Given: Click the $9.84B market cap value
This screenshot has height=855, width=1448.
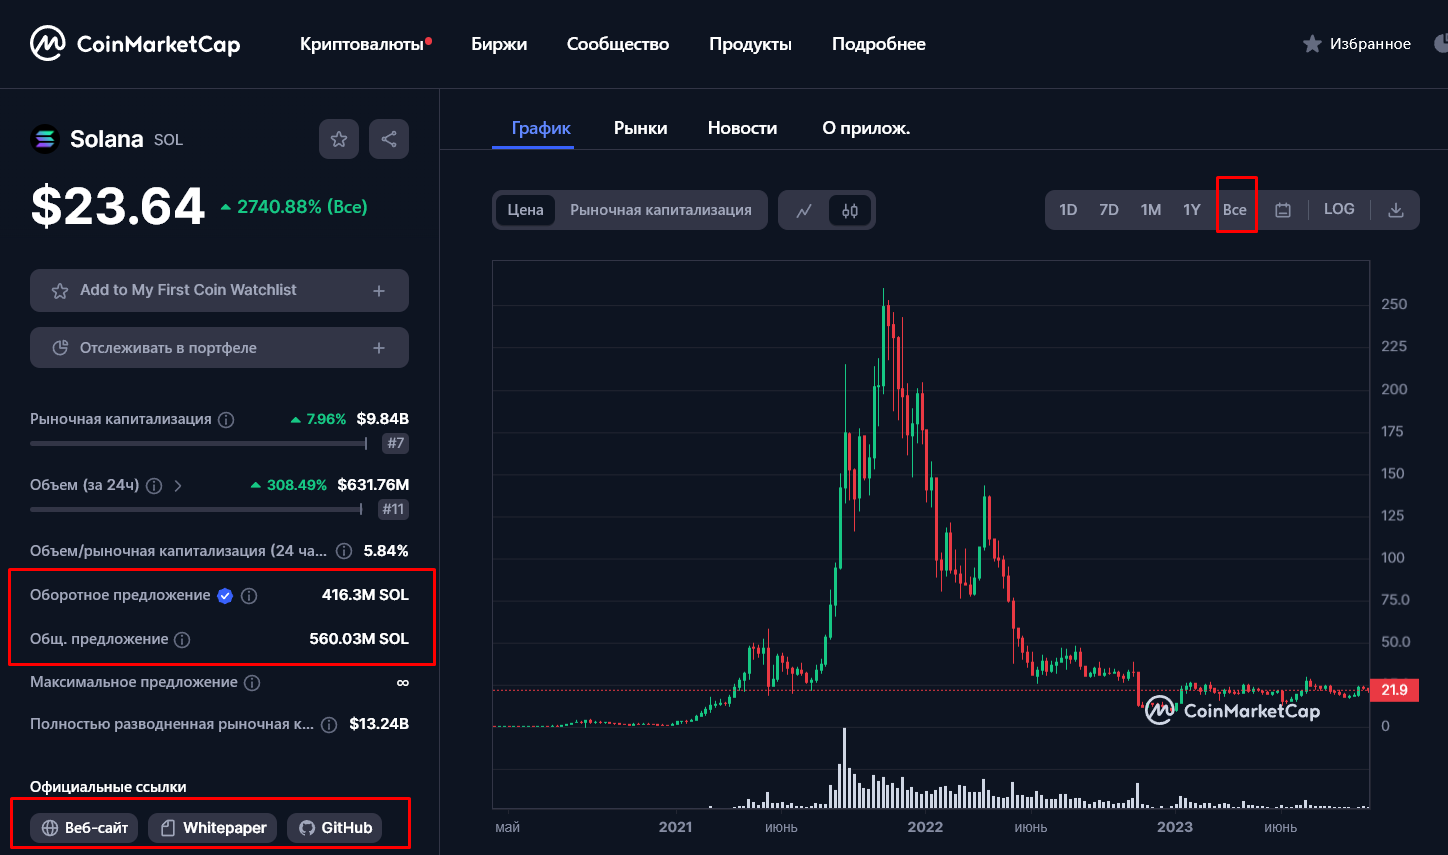Looking at the screenshot, I should coord(383,419).
